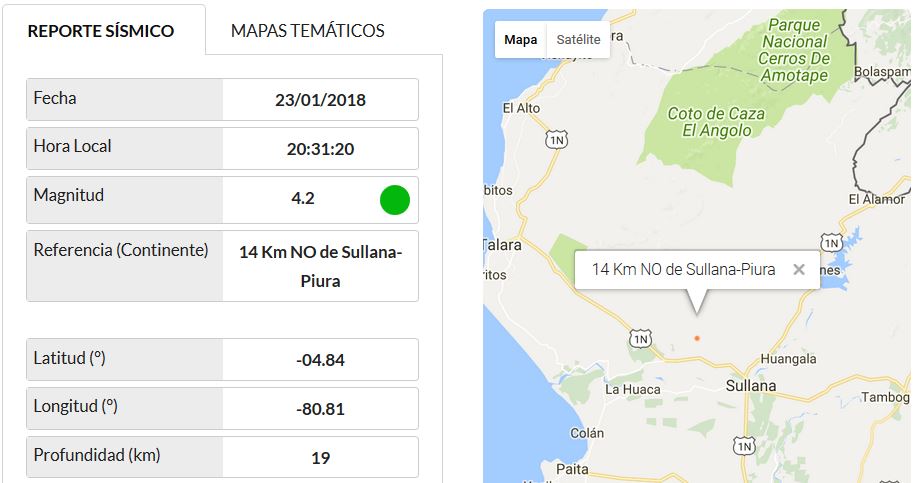This screenshot has width=917, height=483.
Task: Click the latitude value -04.84
Action: [x=320, y=360]
